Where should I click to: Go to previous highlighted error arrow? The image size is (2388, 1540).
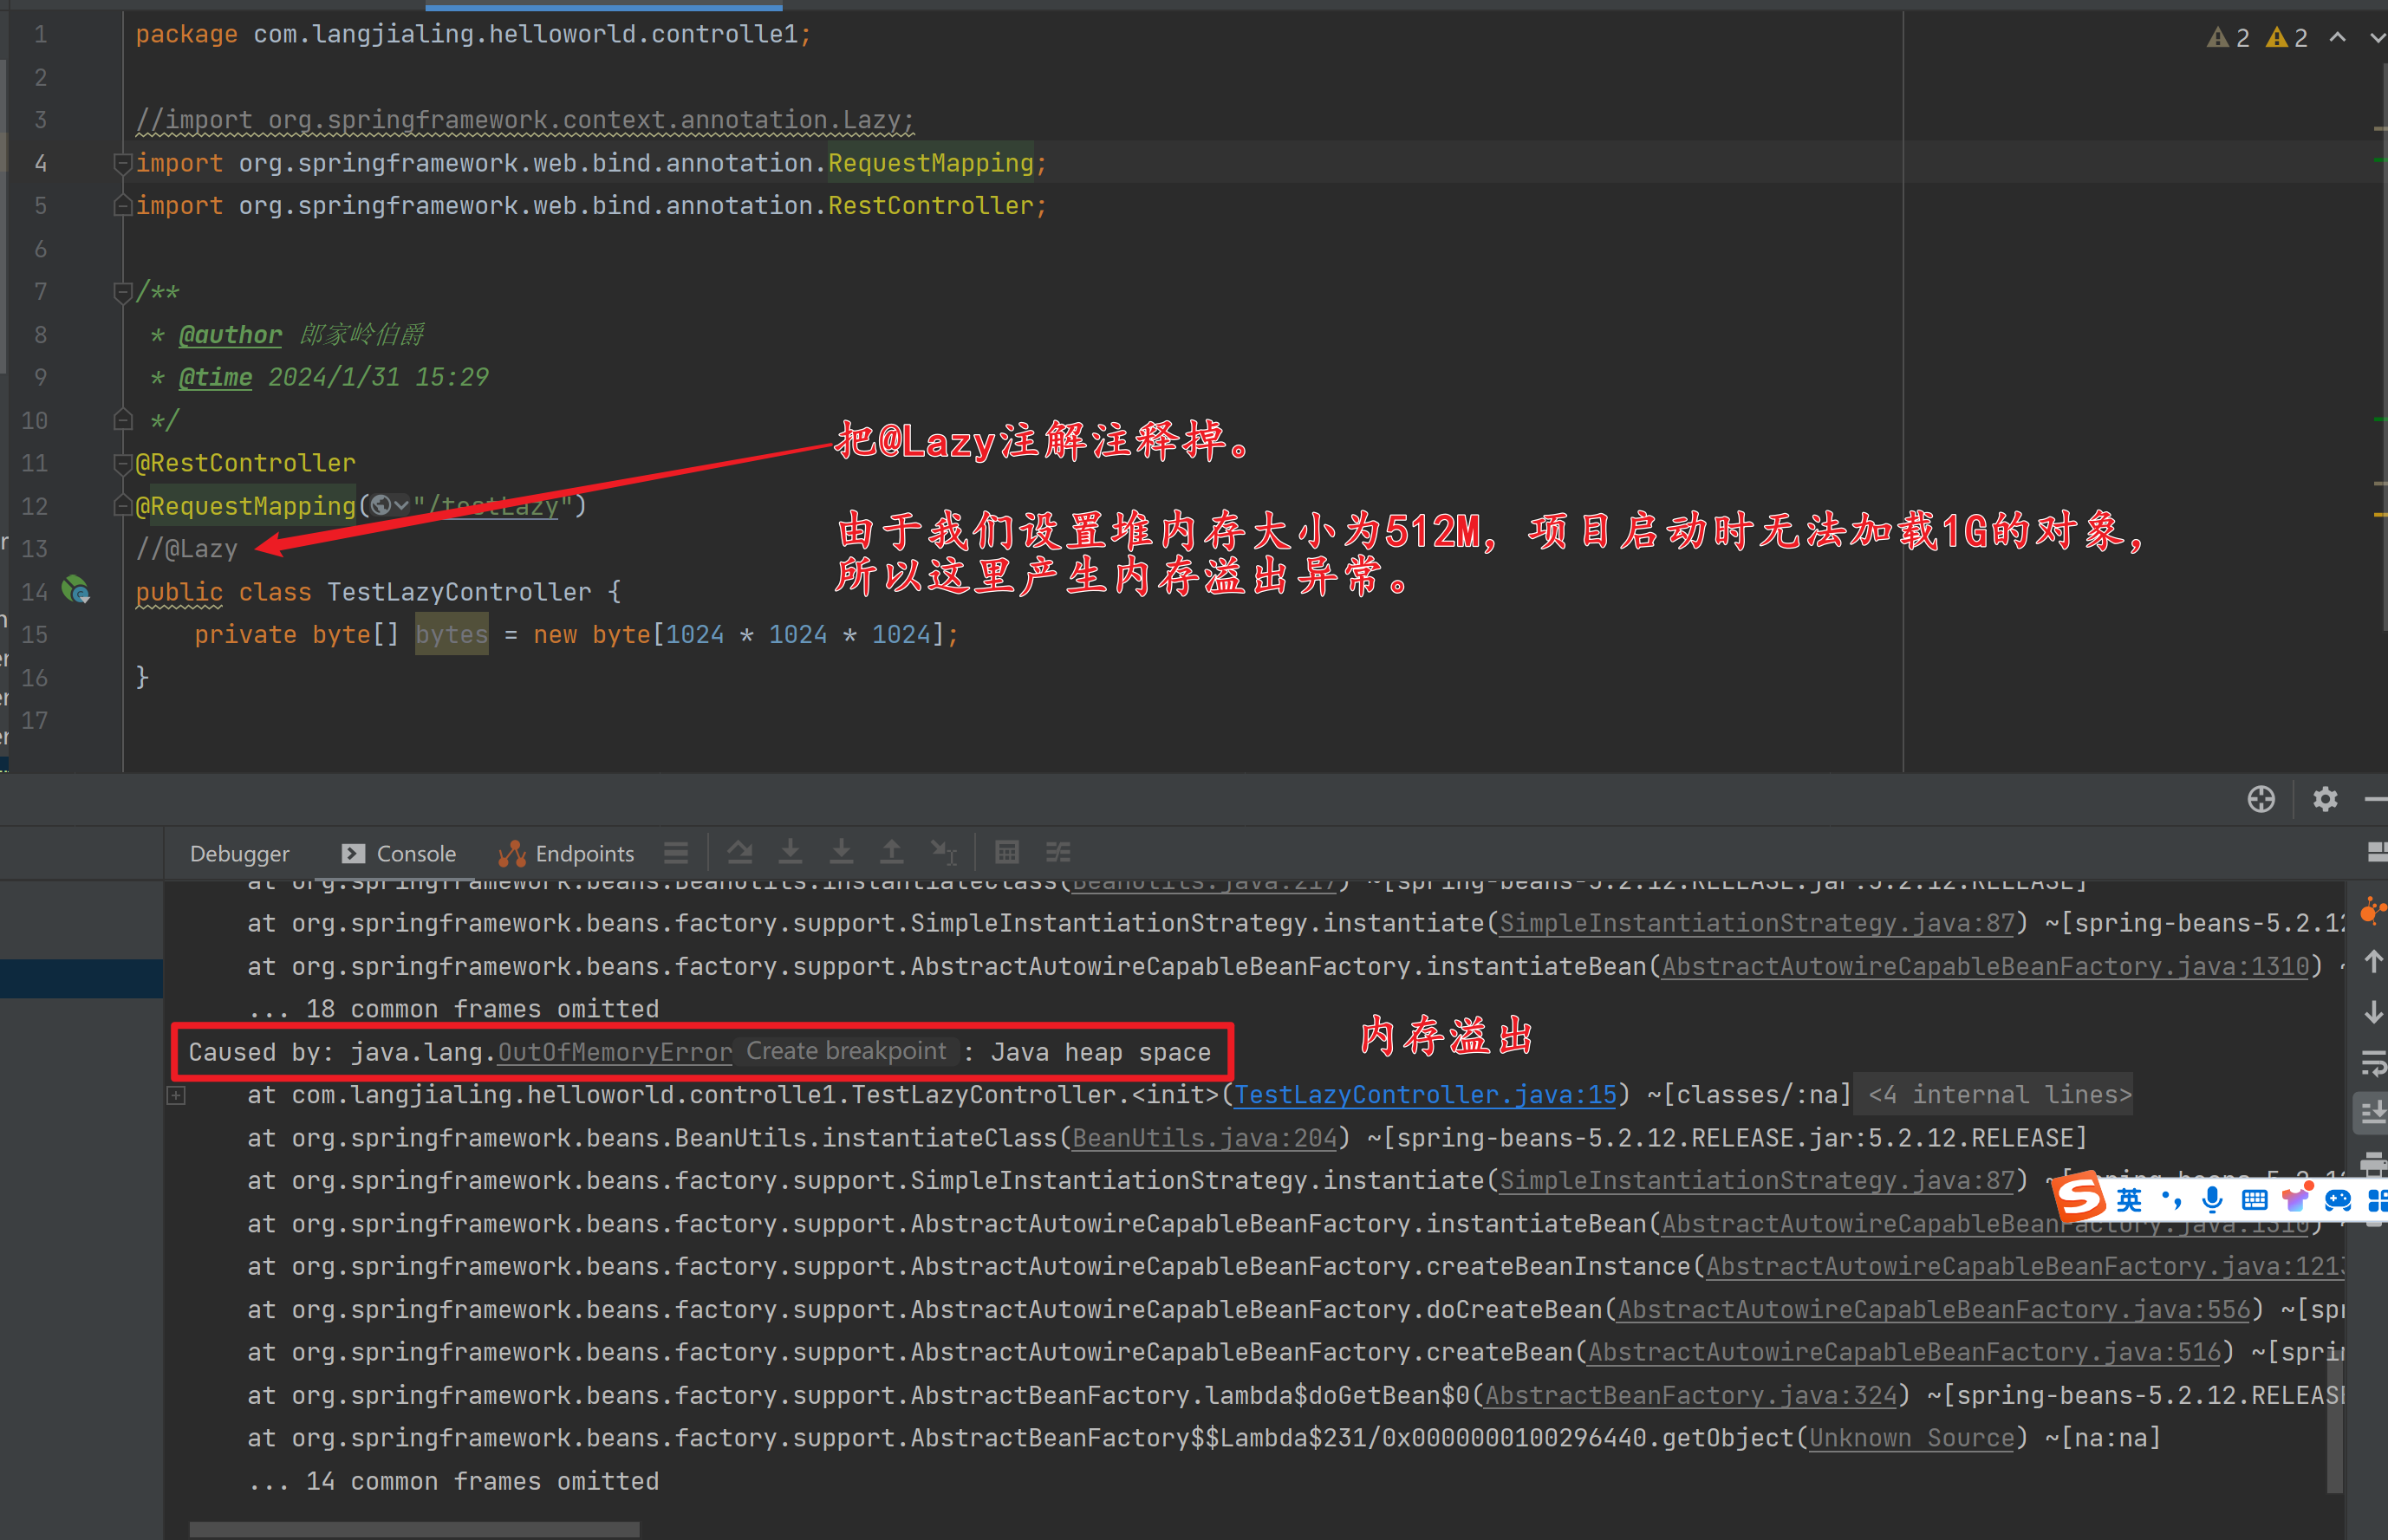(x=2337, y=37)
